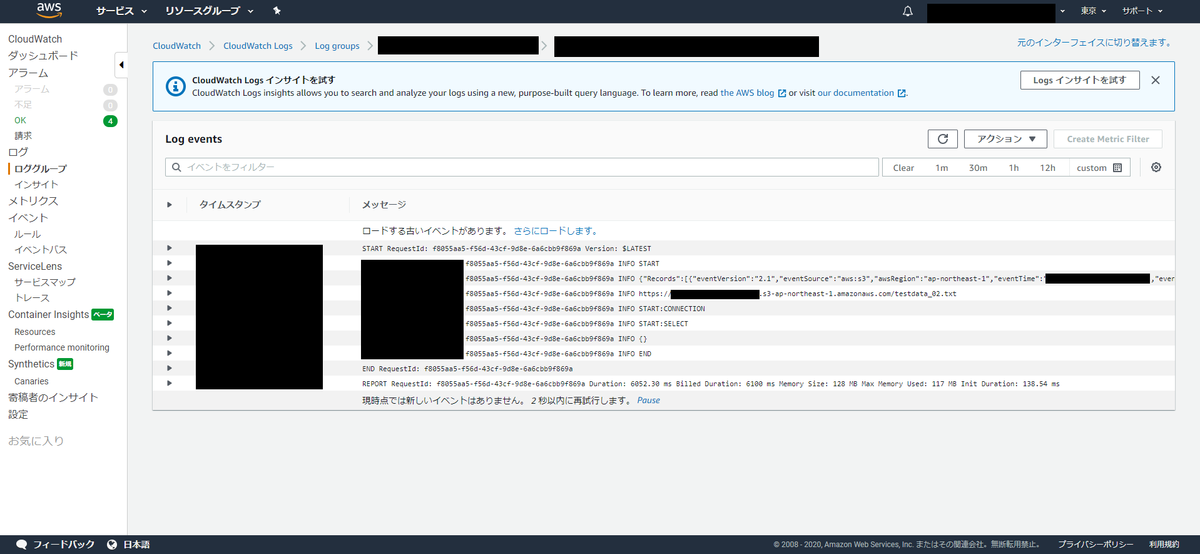This screenshot has height=554, width=1200.
Task: Open the AWS blog external link
Action: pos(753,93)
